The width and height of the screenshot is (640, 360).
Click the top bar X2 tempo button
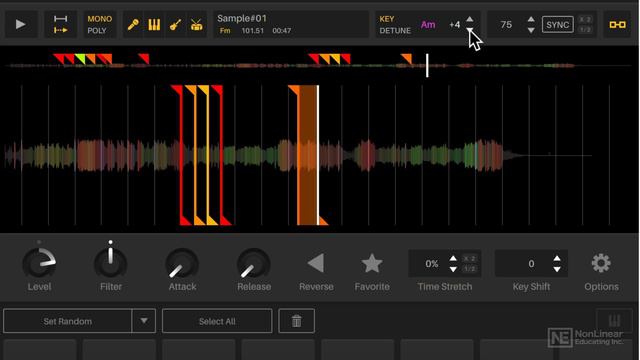click(x=585, y=20)
